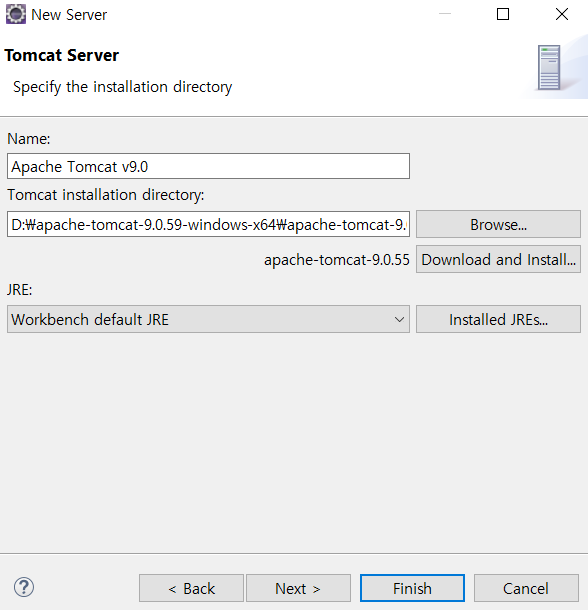
Task: Click the 'Name:' label
Action: [x=29, y=139]
